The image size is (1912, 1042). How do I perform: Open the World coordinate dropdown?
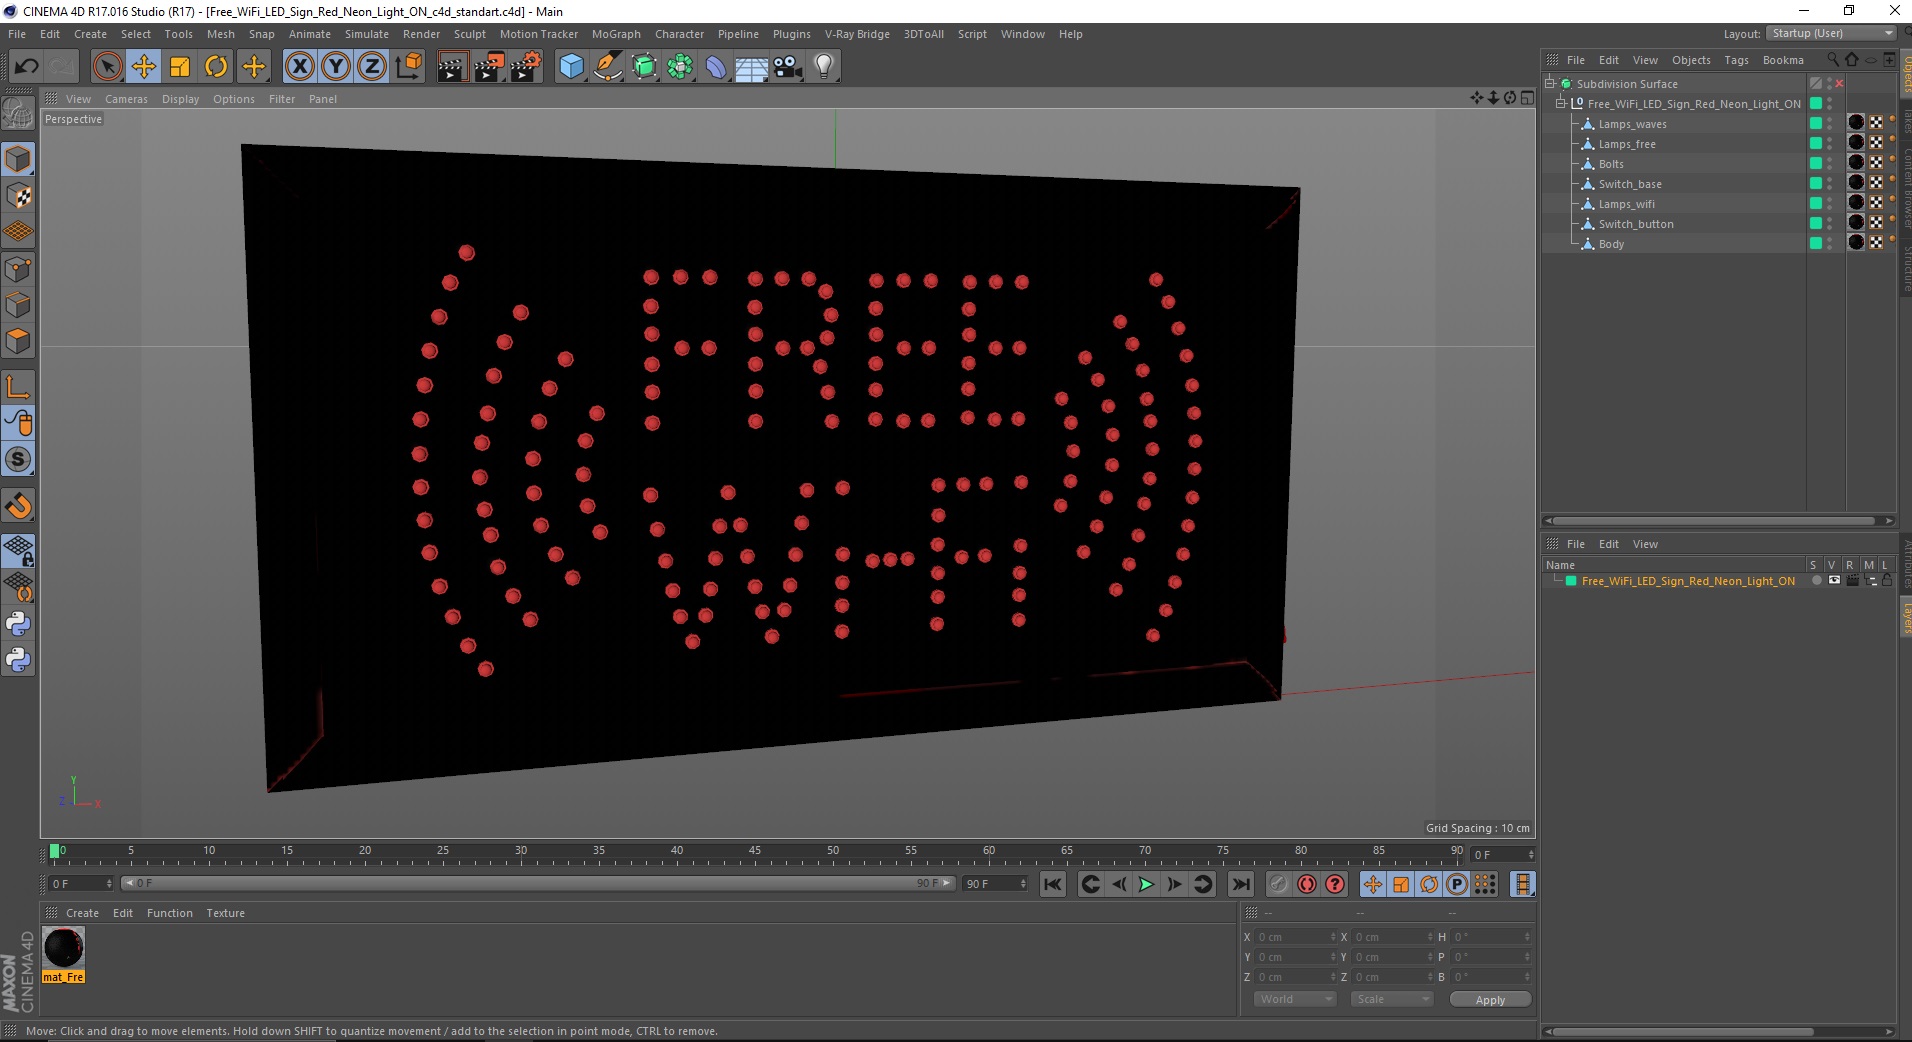click(x=1295, y=1000)
